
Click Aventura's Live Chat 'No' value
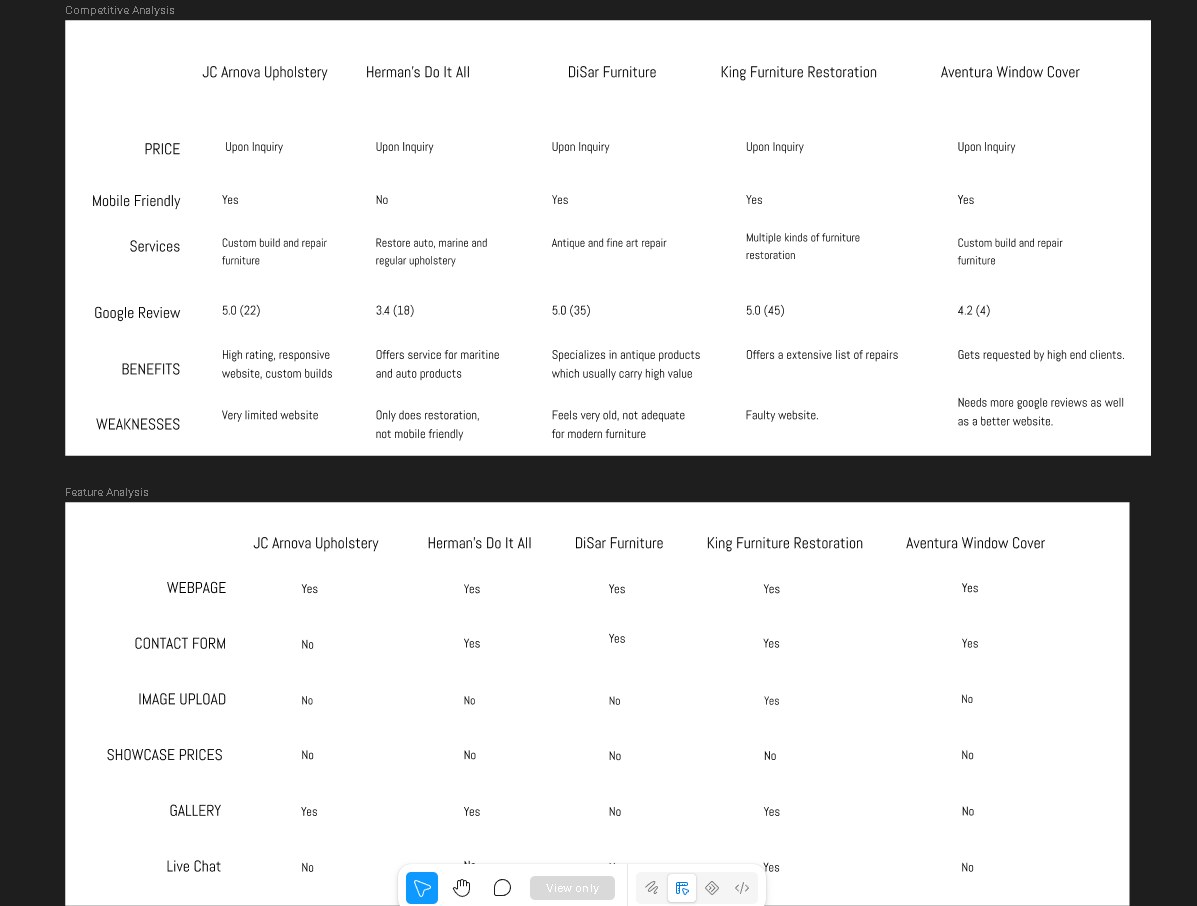coord(967,868)
